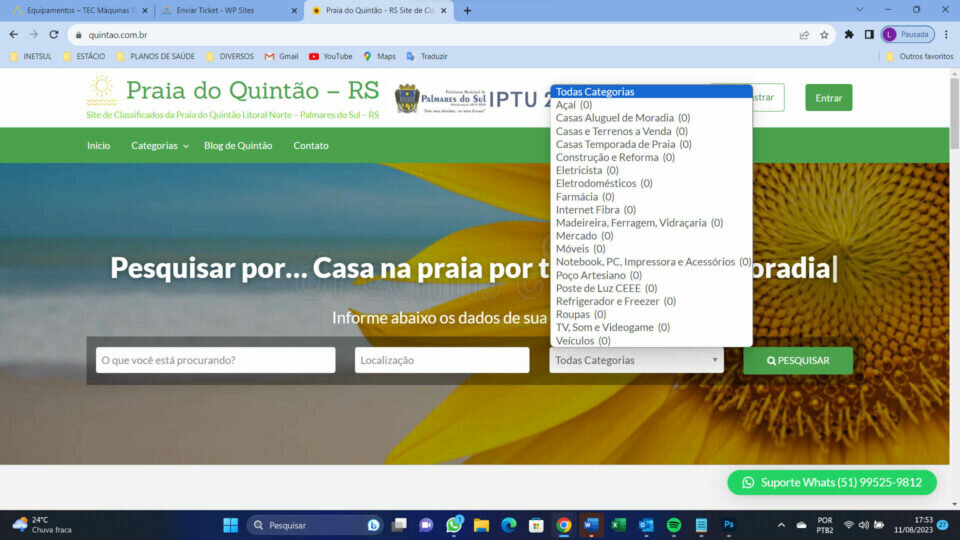Open Maps bookmark
Viewport: 960px width, 540px height.
pyautogui.click(x=380, y=56)
